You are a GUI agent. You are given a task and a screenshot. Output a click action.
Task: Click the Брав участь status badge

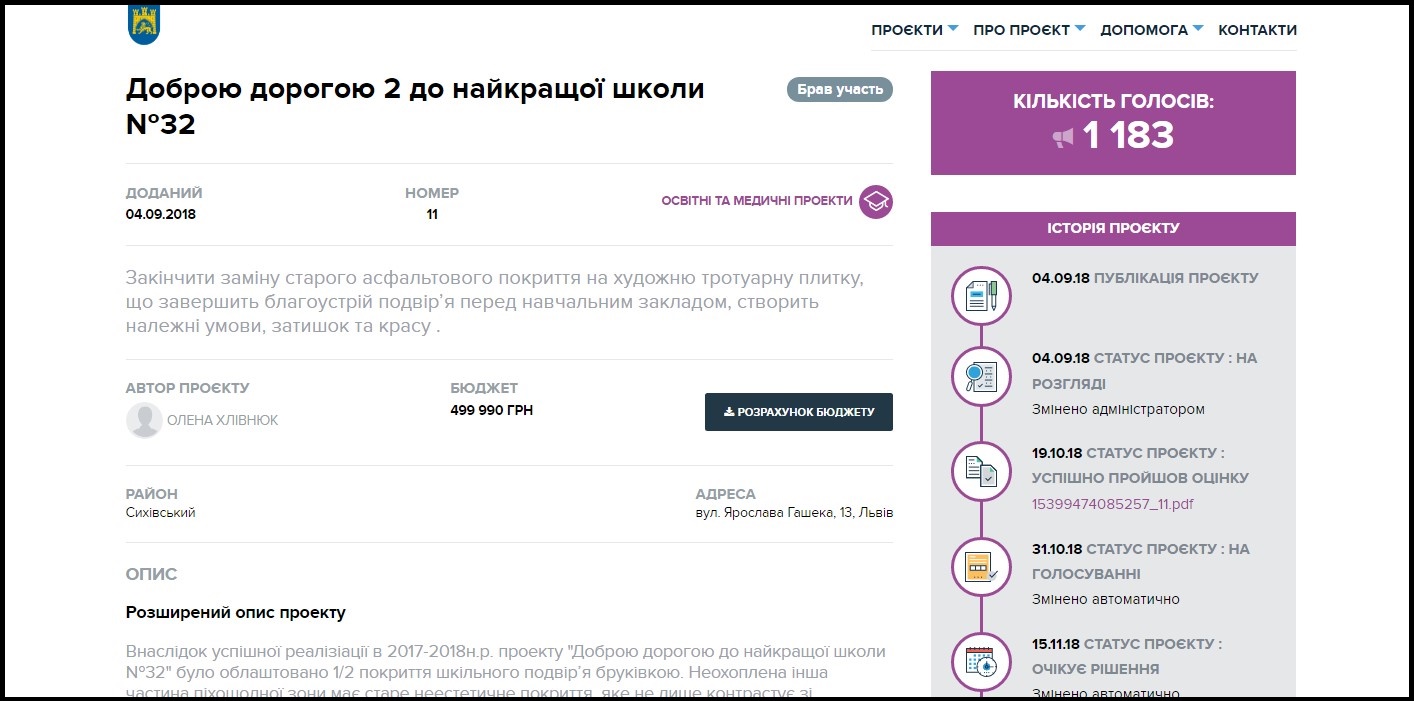(839, 90)
